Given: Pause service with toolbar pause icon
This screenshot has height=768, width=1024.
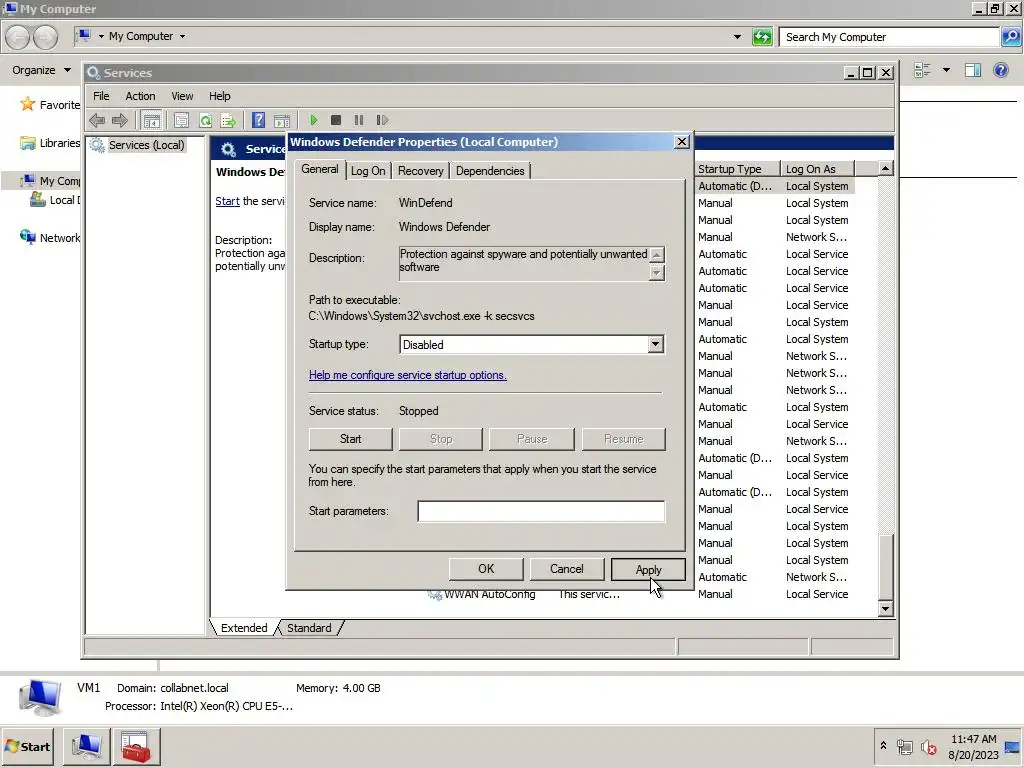Looking at the screenshot, I should pos(359,120).
